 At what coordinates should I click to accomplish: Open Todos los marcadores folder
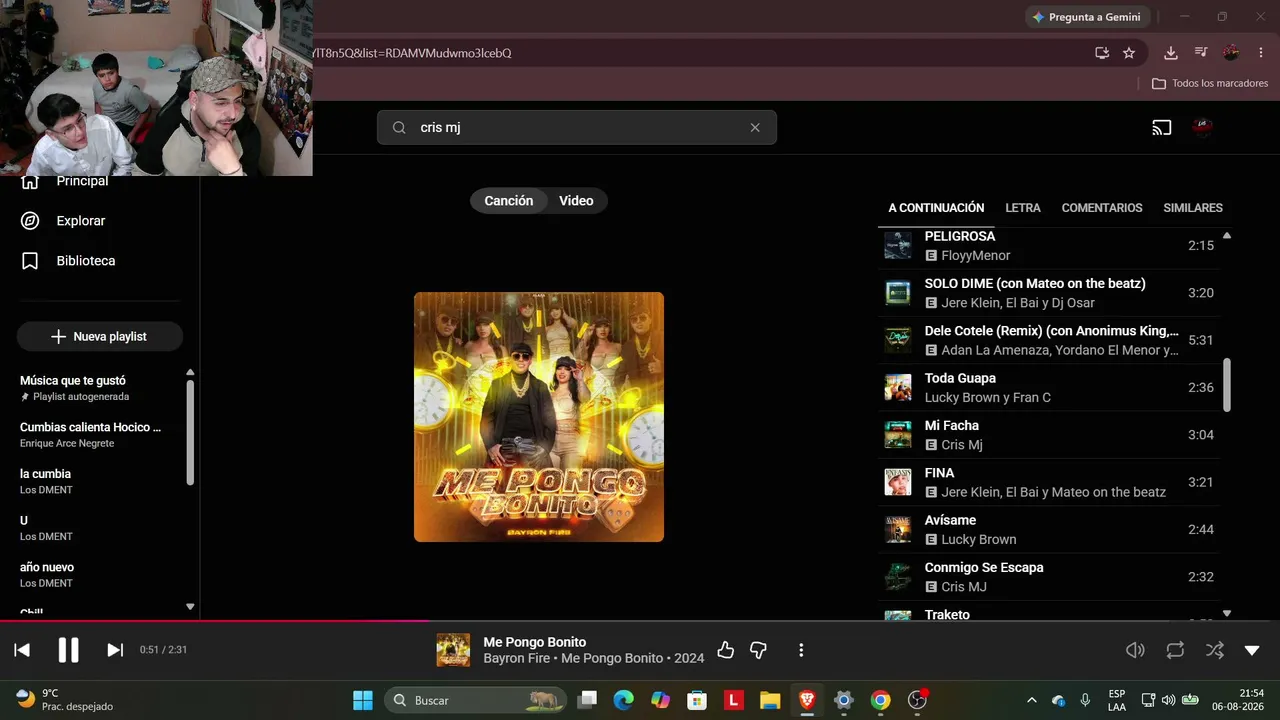(x=1210, y=84)
